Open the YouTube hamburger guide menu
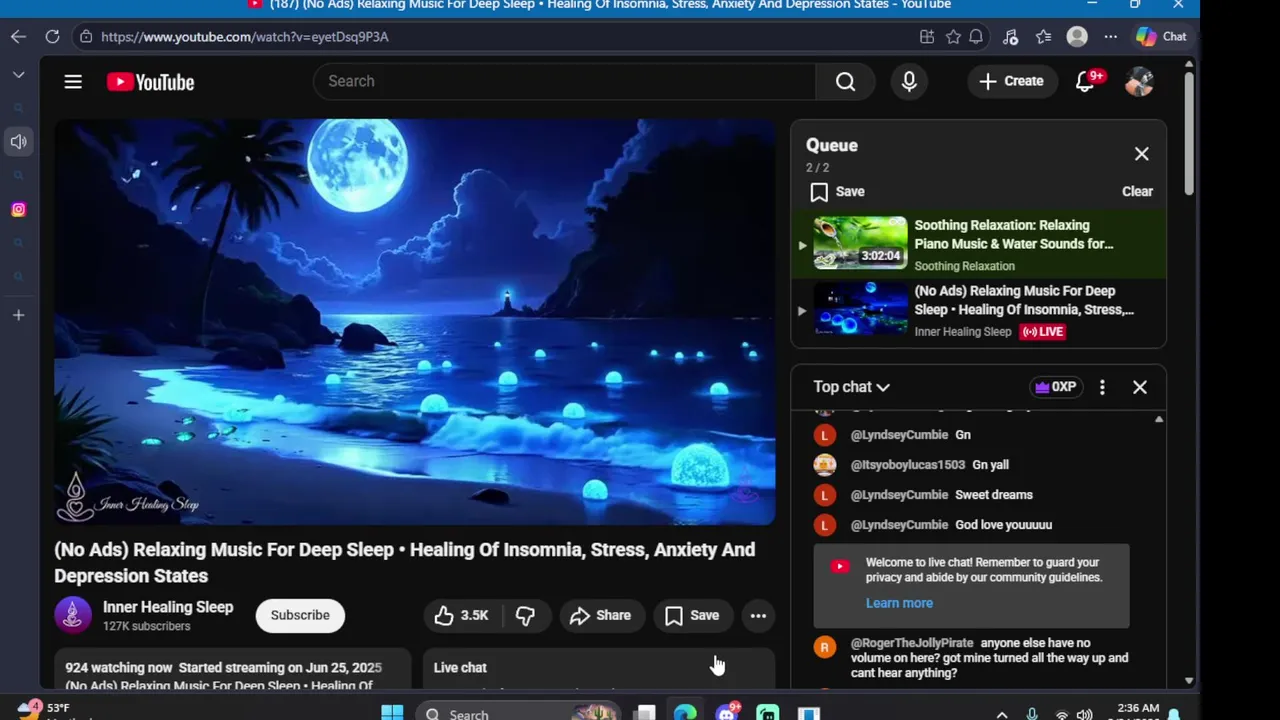 tap(73, 82)
